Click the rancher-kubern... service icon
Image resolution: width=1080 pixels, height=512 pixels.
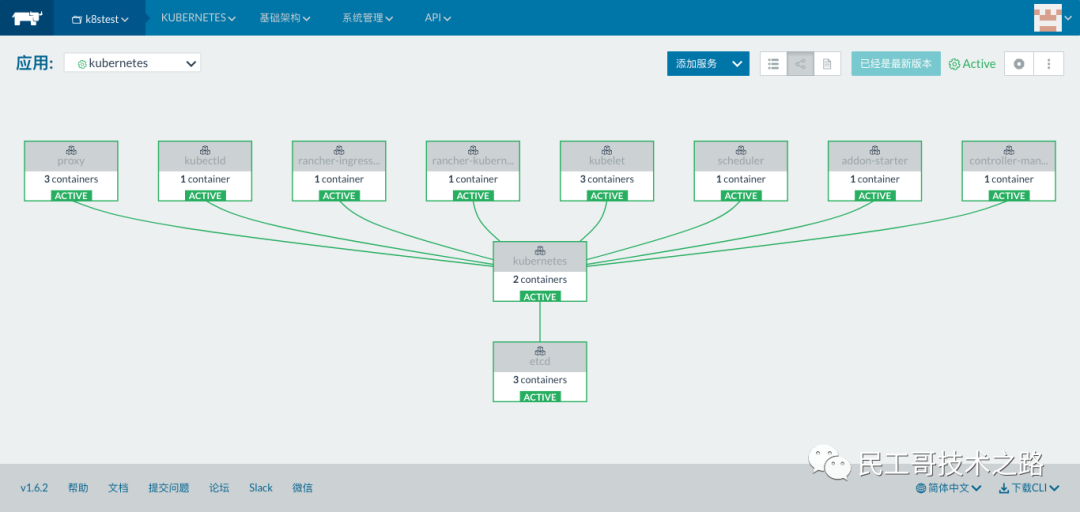pos(473,150)
